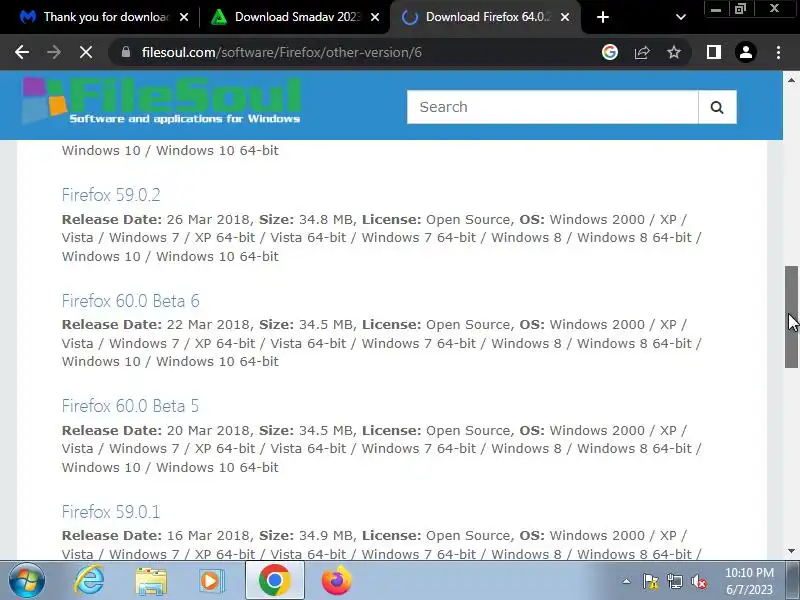Select the Download Firefox 64.0 tab

(x=485, y=17)
